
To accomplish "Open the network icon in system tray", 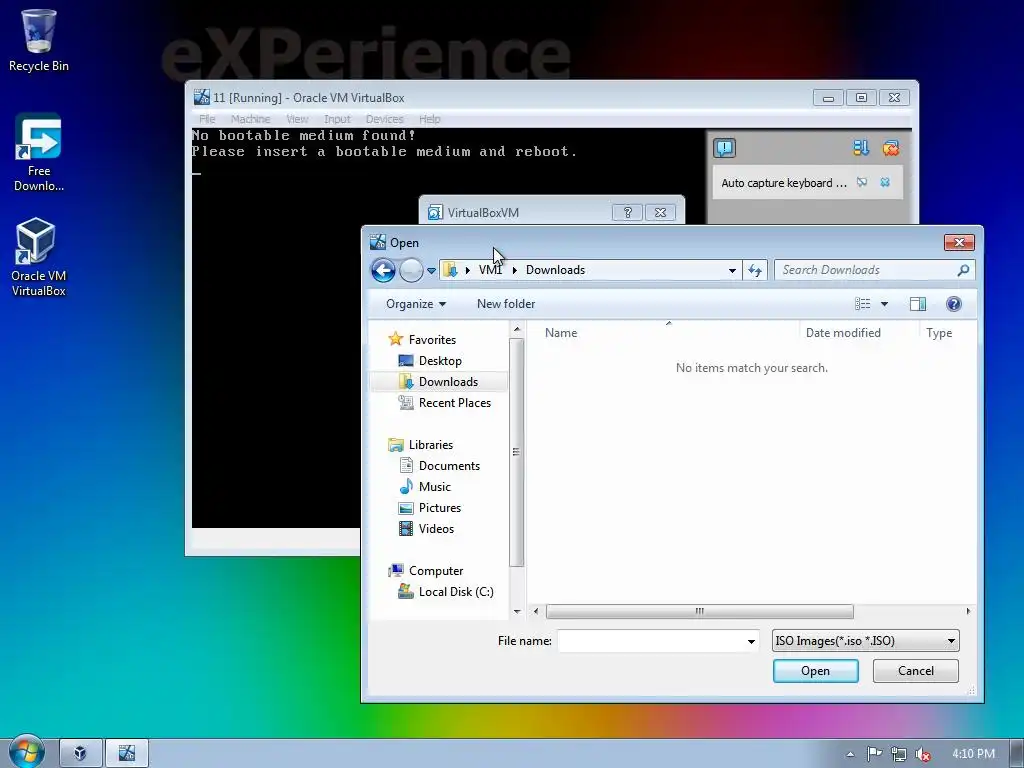I will click(x=899, y=754).
